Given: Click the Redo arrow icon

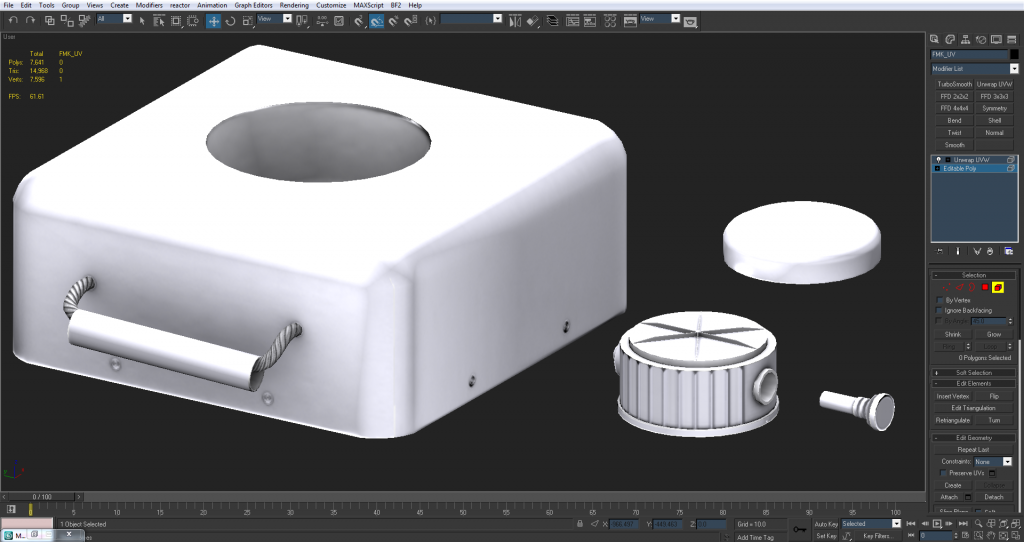Looking at the screenshot, I should (x=29, y=20).
